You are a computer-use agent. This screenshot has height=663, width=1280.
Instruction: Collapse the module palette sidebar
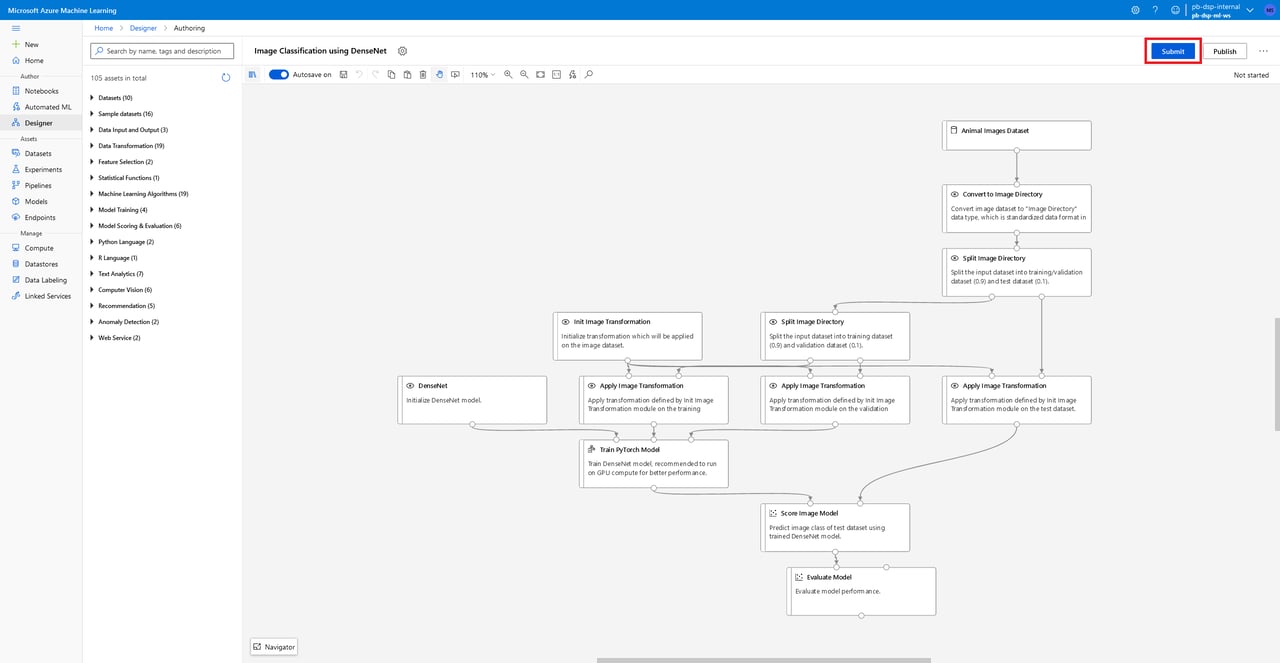[x=252, y=74]
